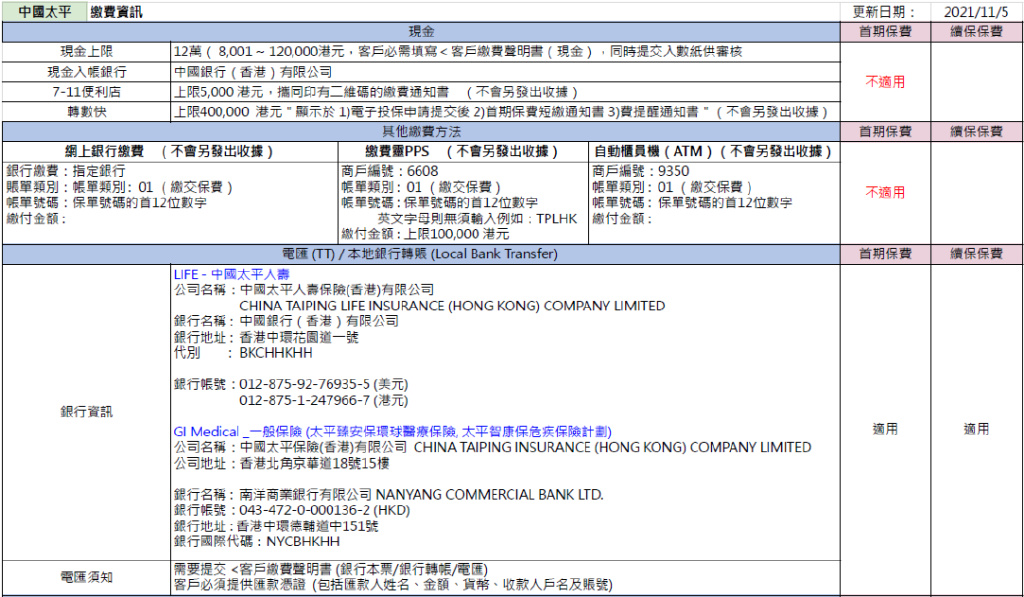Select the BKCHHKHH swift code
Viewport: 1024px width, 597px height.
[276, 353]
